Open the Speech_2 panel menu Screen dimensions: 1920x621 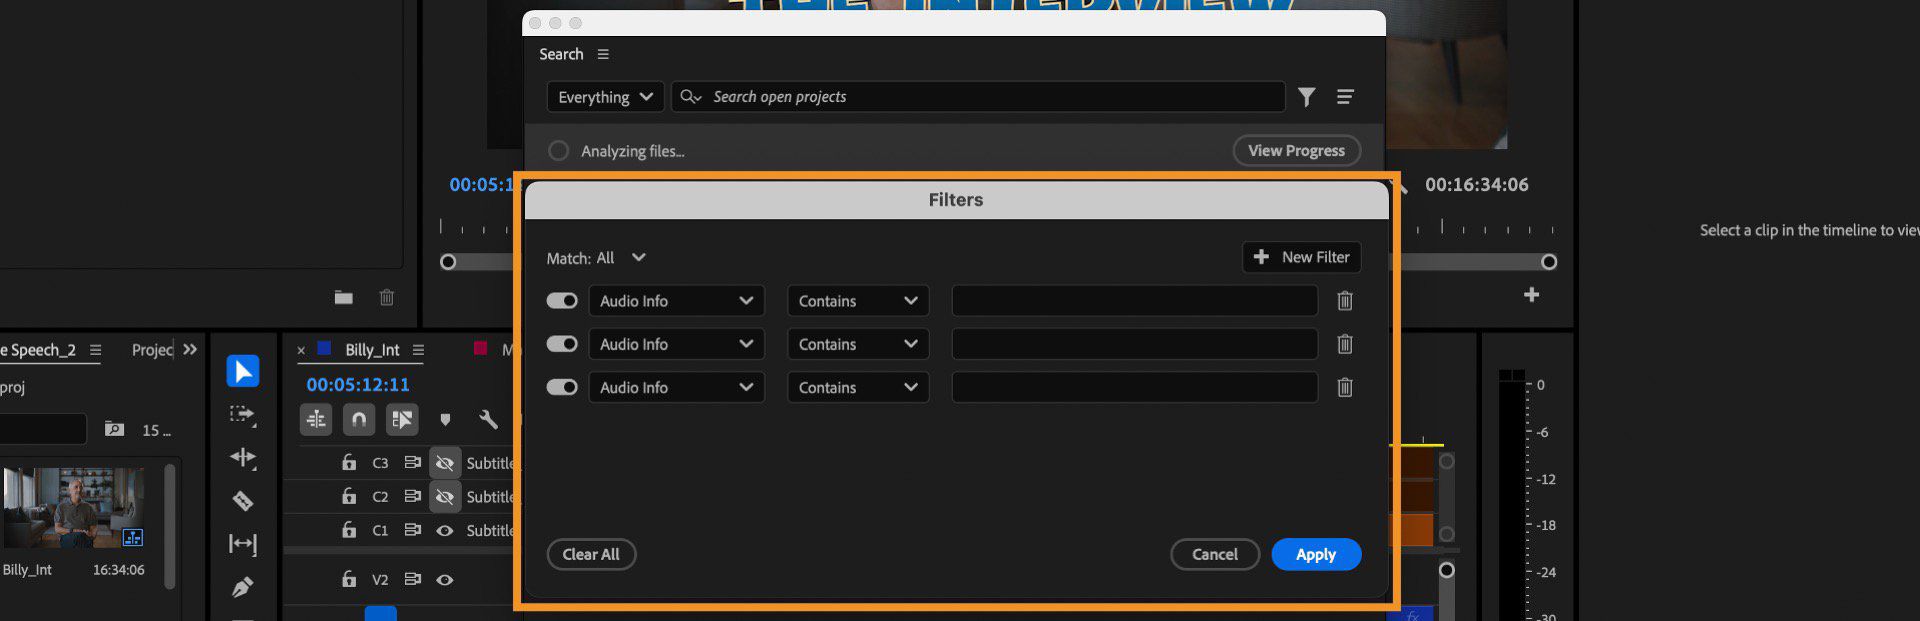coord(95,350)
